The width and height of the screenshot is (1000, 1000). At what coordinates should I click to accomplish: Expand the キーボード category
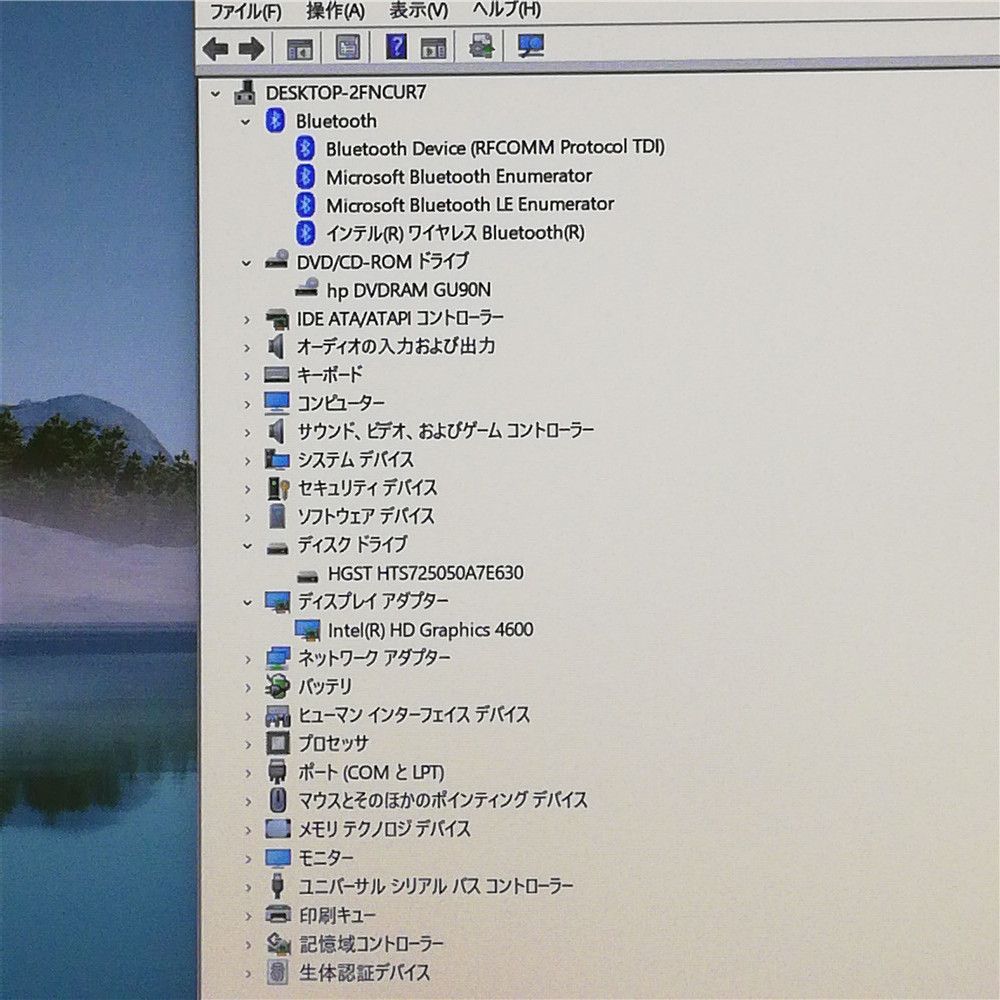point(247,376)
